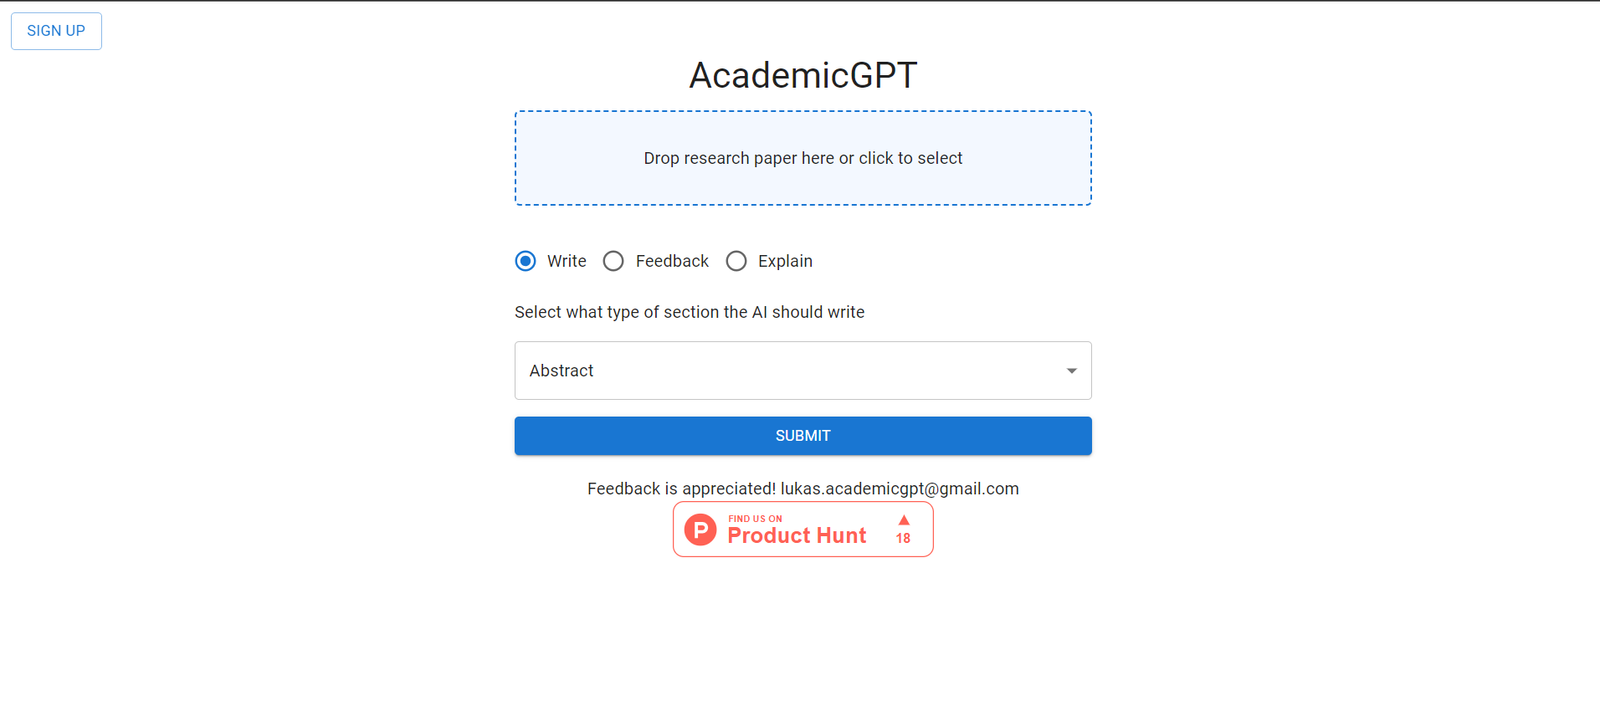Image resolution: width=1600 pixels, height=721 pixels.
Task: Click the dropdown arrow of the section selector
Action: (x=1071, y=371)
